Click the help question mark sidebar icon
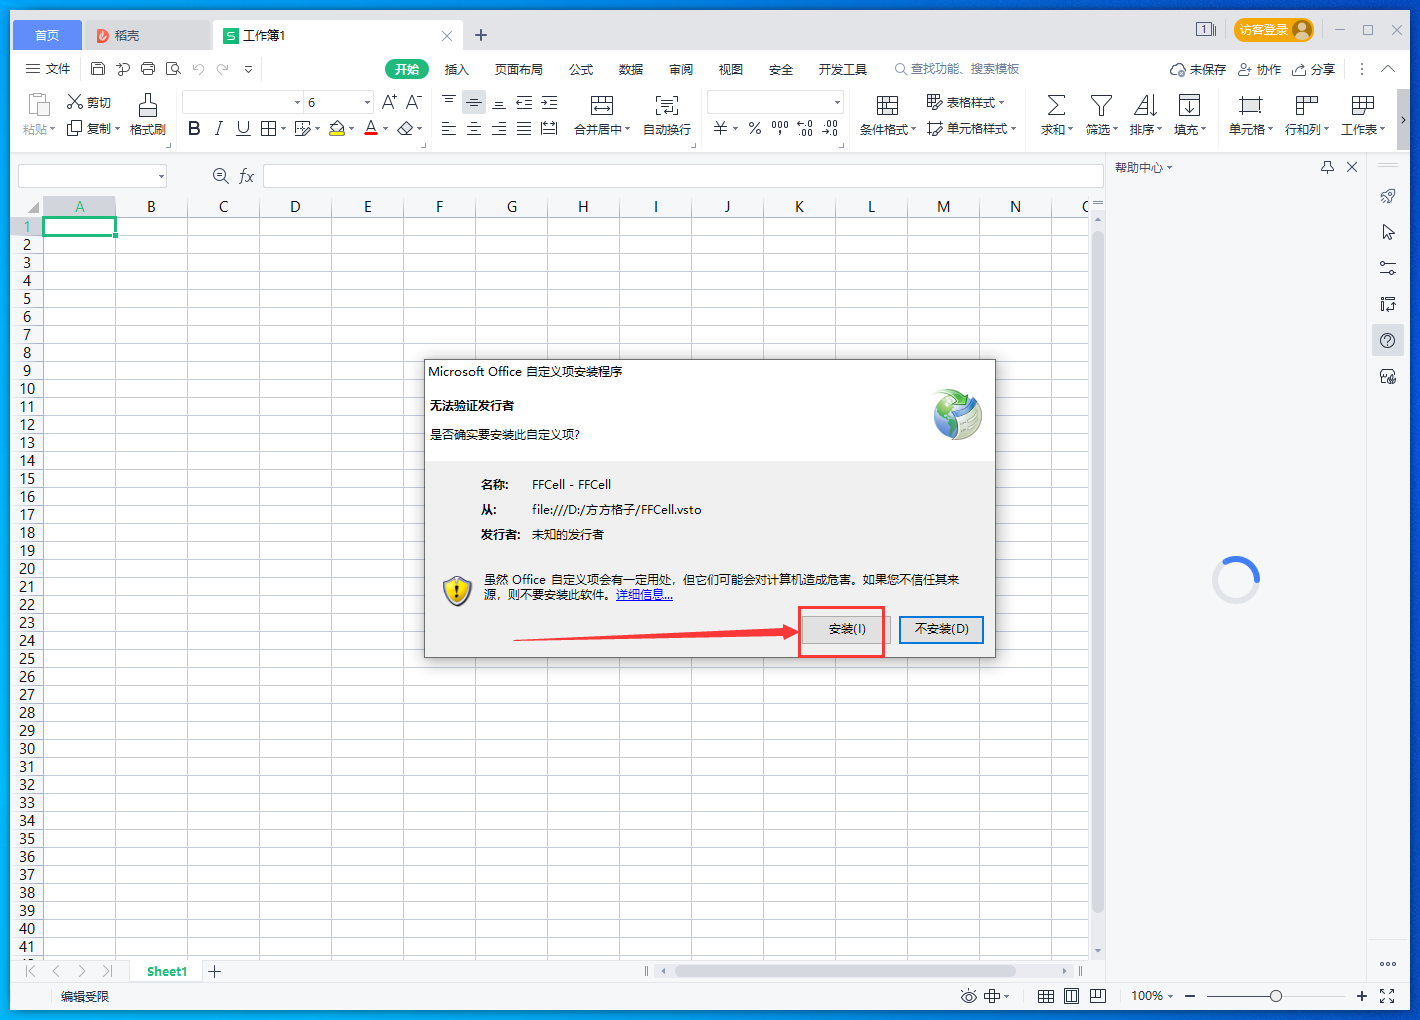 (1388, 340)
